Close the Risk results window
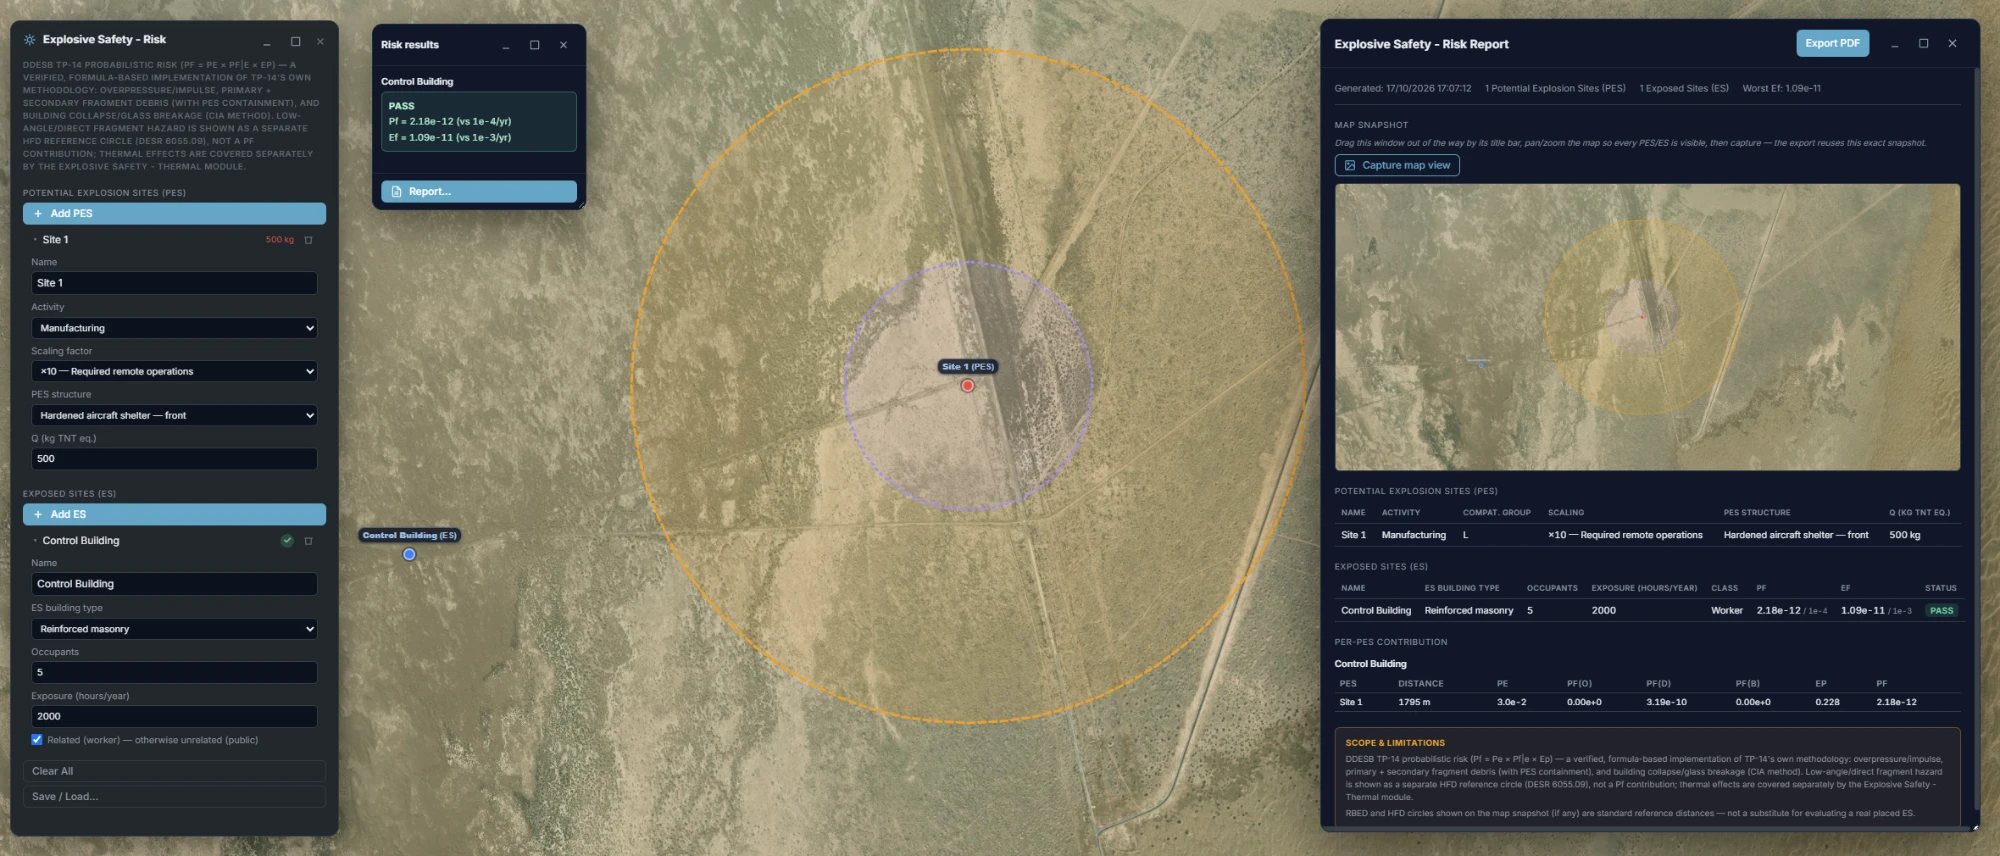Image resolution: width=2000 pixels, height=856 pixels. point(563,45)
